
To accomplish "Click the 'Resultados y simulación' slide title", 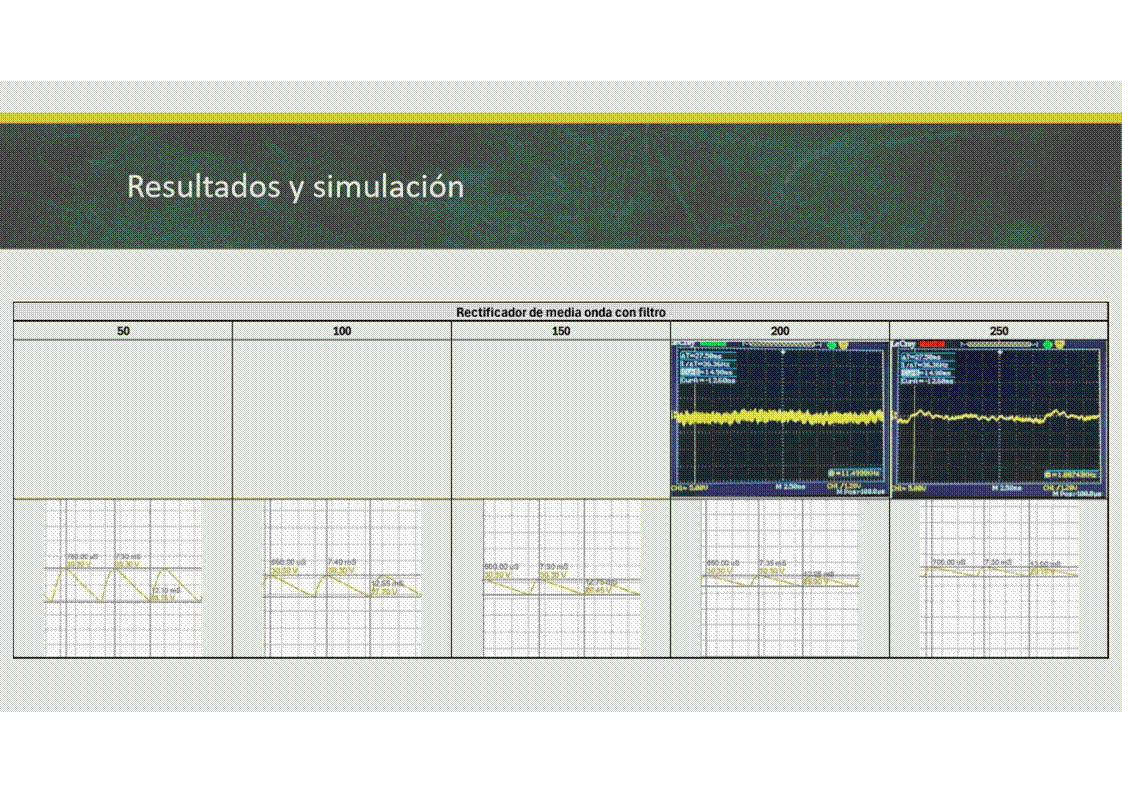I will (x=295, y=186).
